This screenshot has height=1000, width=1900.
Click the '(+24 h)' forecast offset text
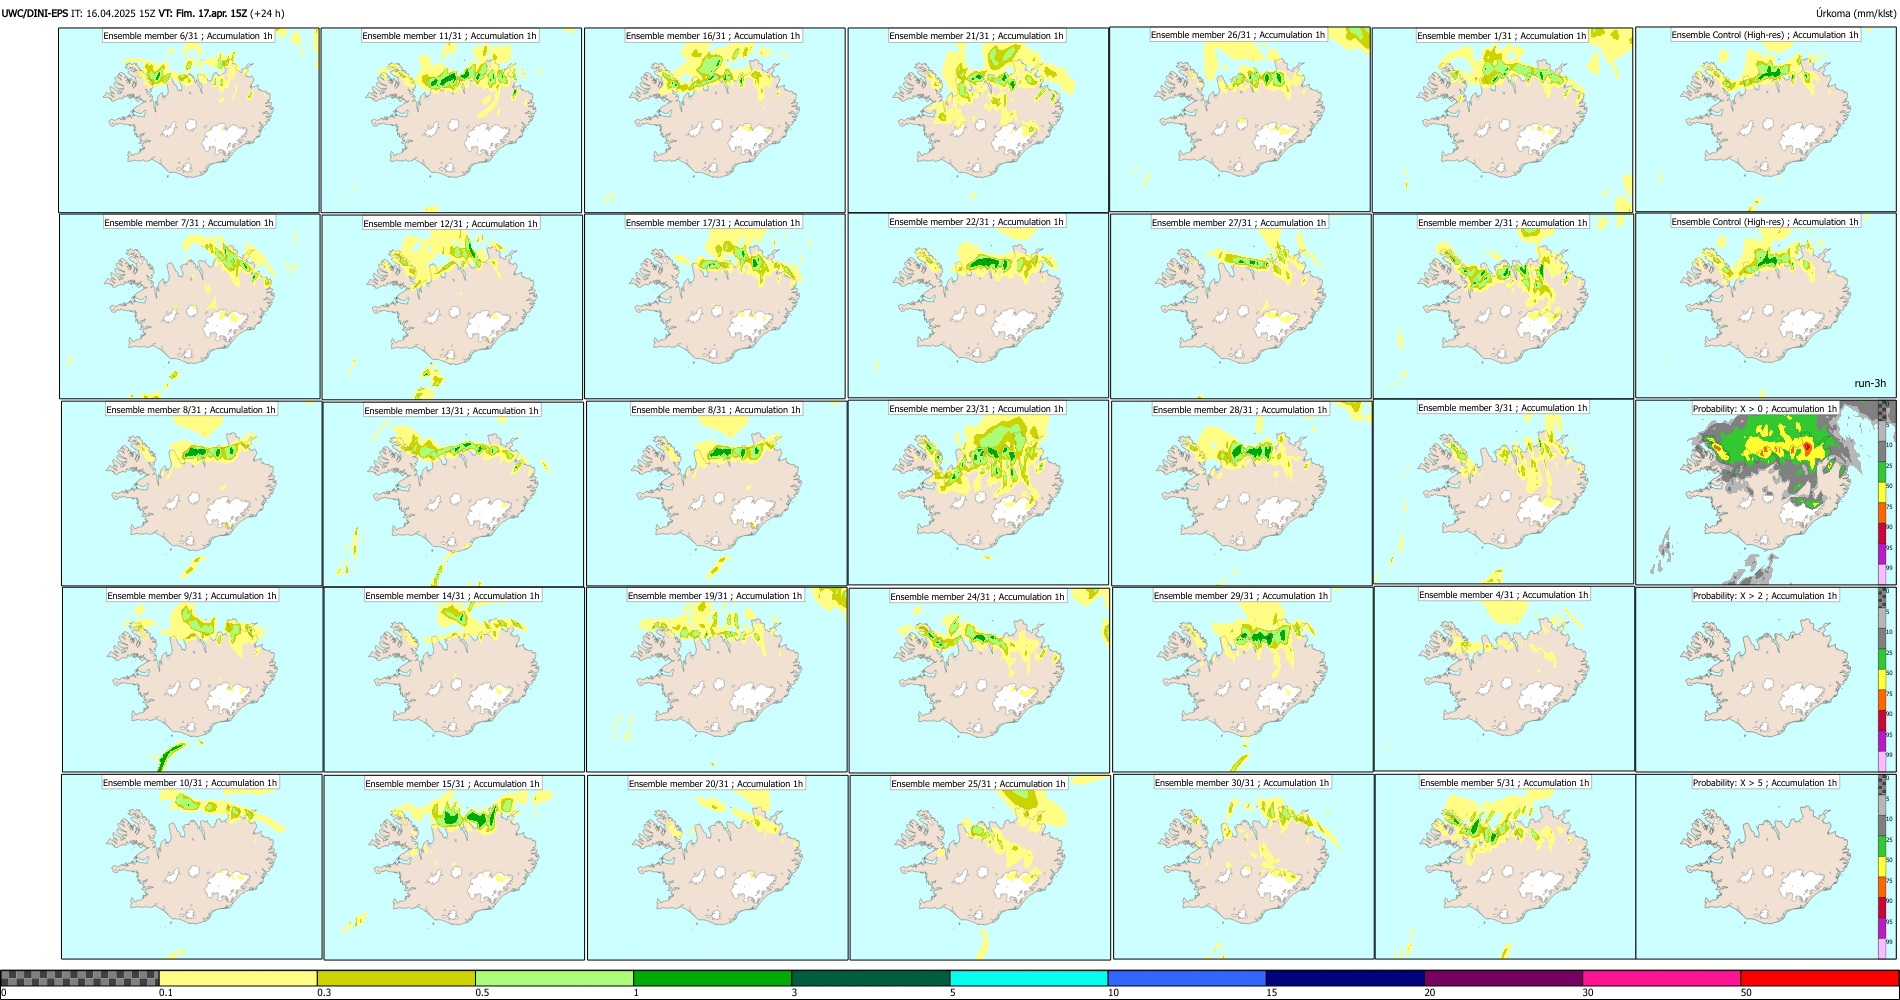(267, 14)
